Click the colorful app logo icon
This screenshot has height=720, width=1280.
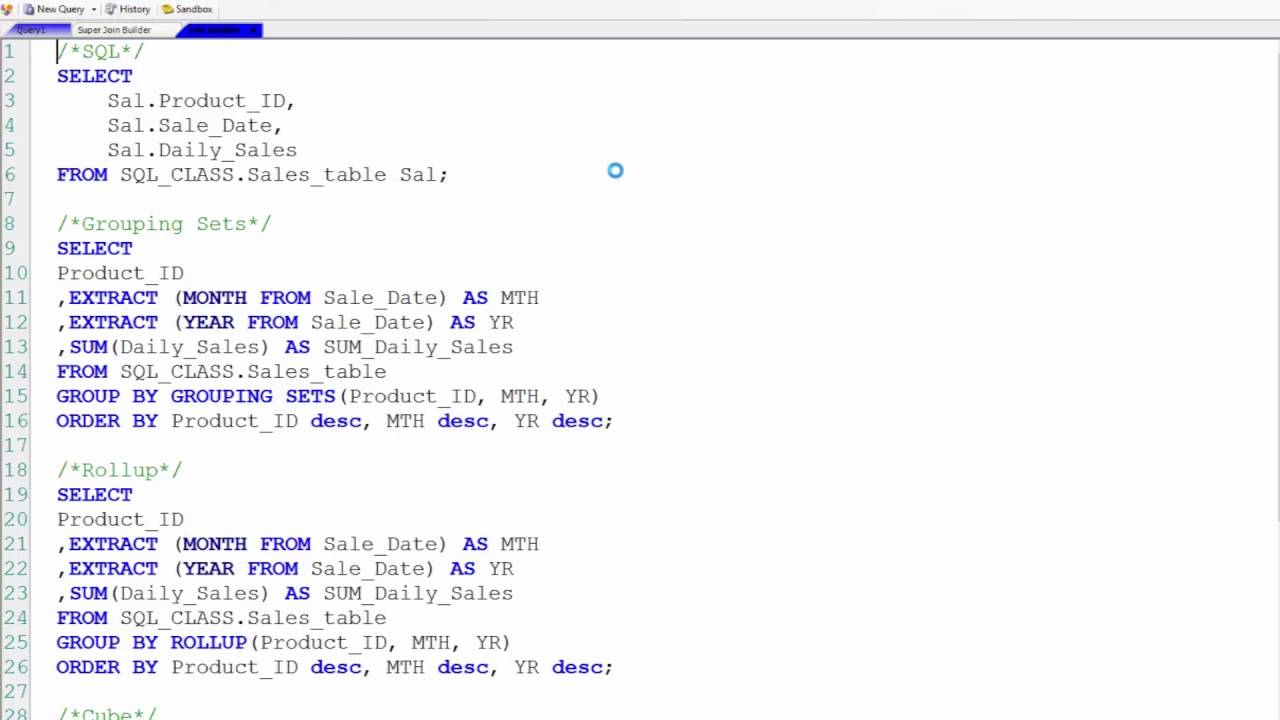point(7,9)
